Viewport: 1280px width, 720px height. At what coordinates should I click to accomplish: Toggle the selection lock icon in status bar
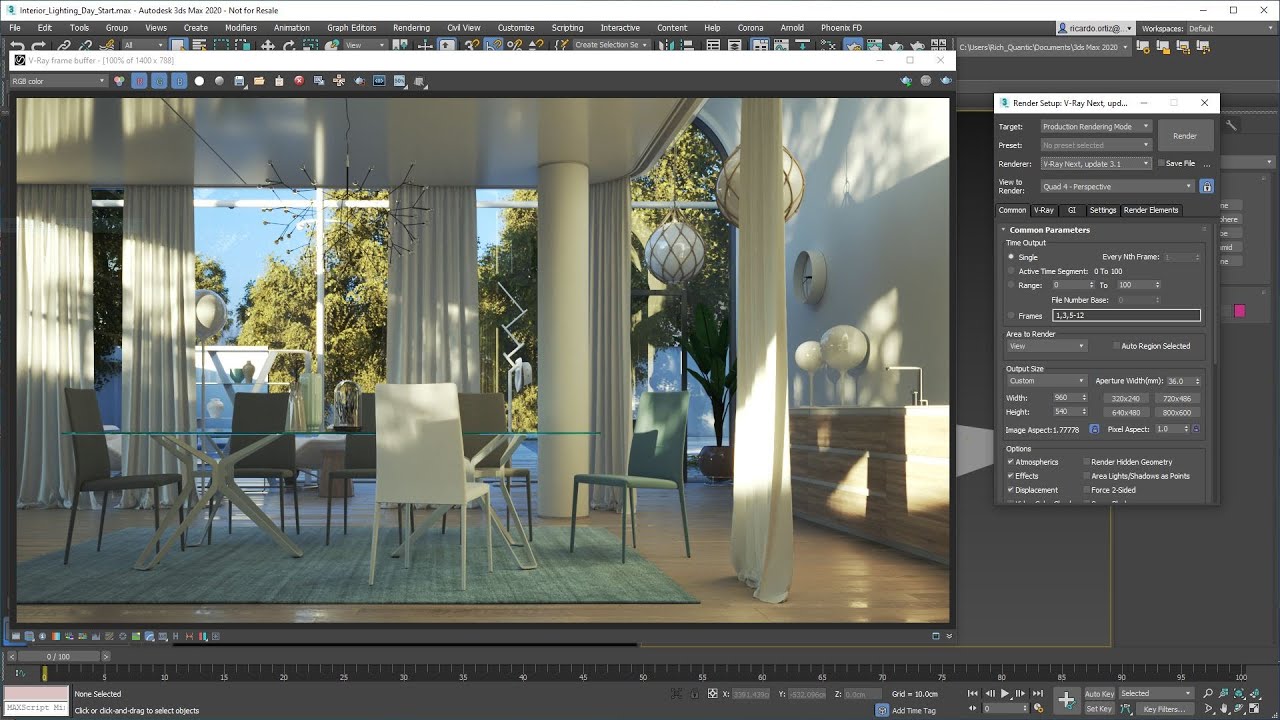click(695, 693)
